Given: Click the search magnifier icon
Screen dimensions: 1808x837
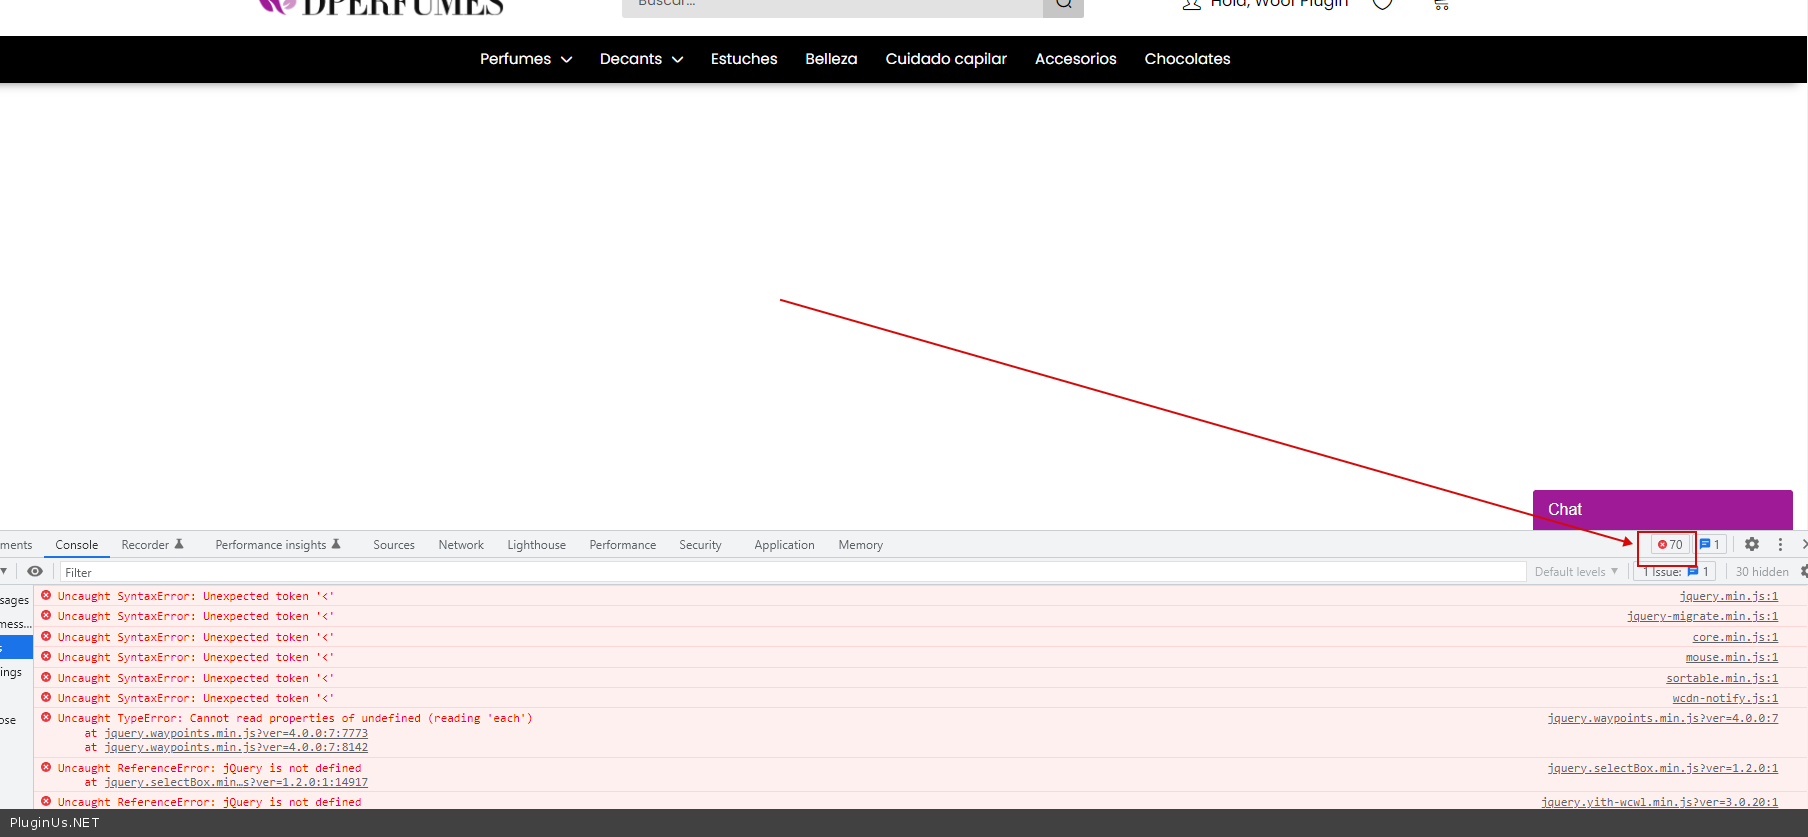Looking at the screenshot, I should [1063, 5].
